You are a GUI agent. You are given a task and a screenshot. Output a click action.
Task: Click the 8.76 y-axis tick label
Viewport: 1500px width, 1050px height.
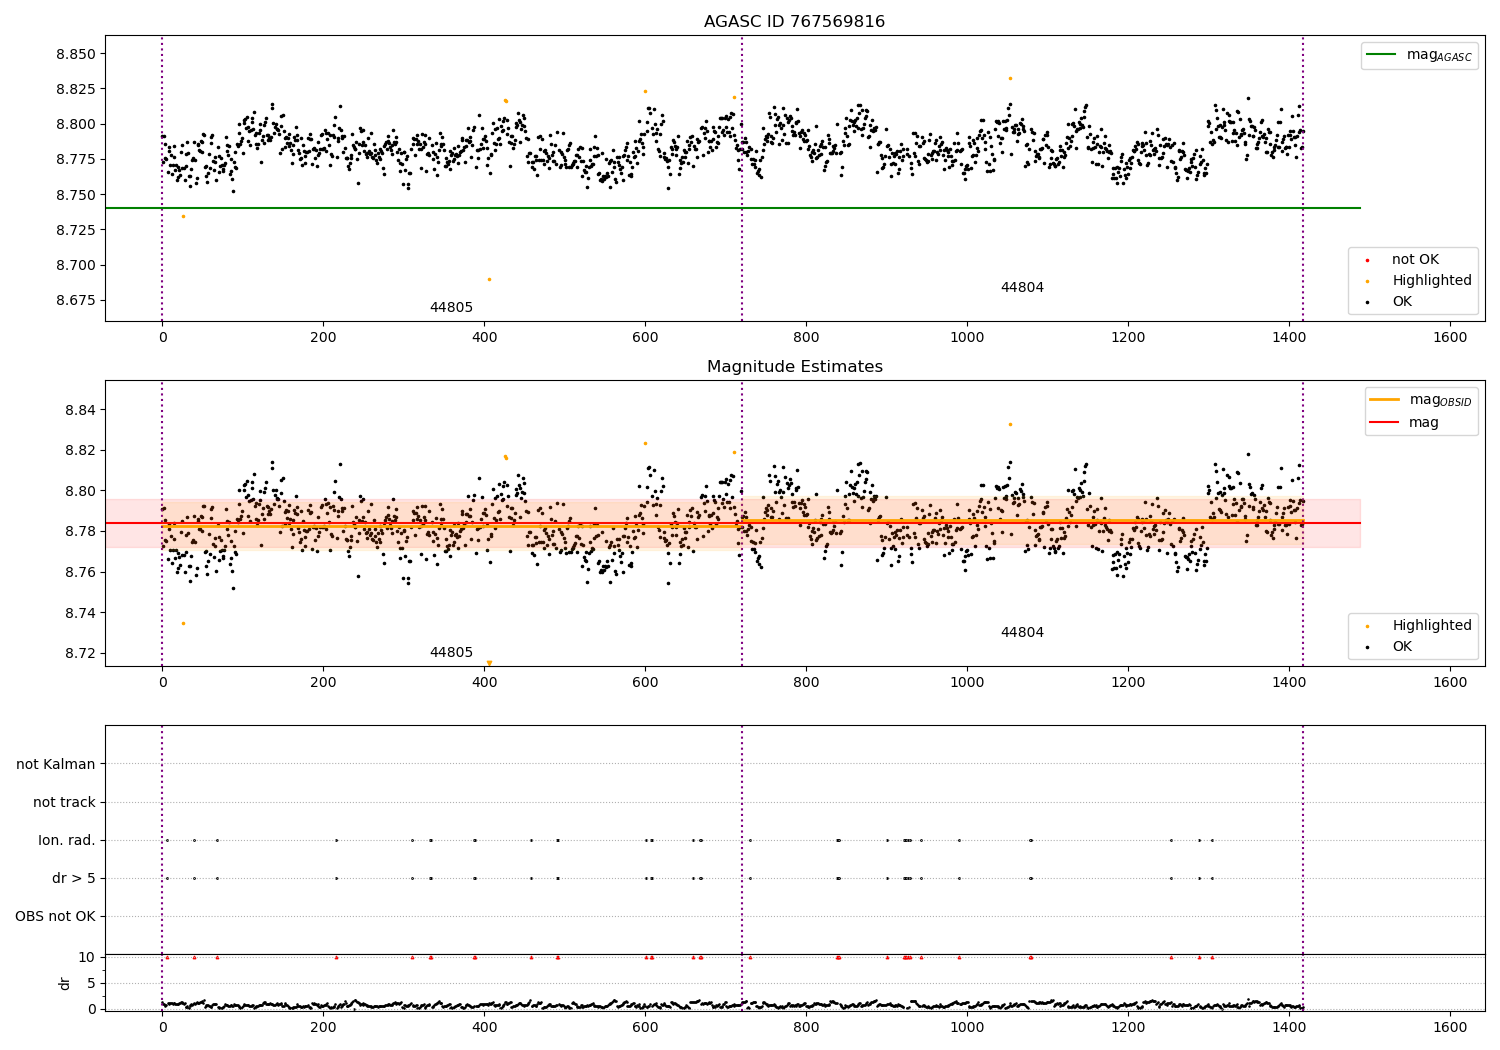point(81,573)
